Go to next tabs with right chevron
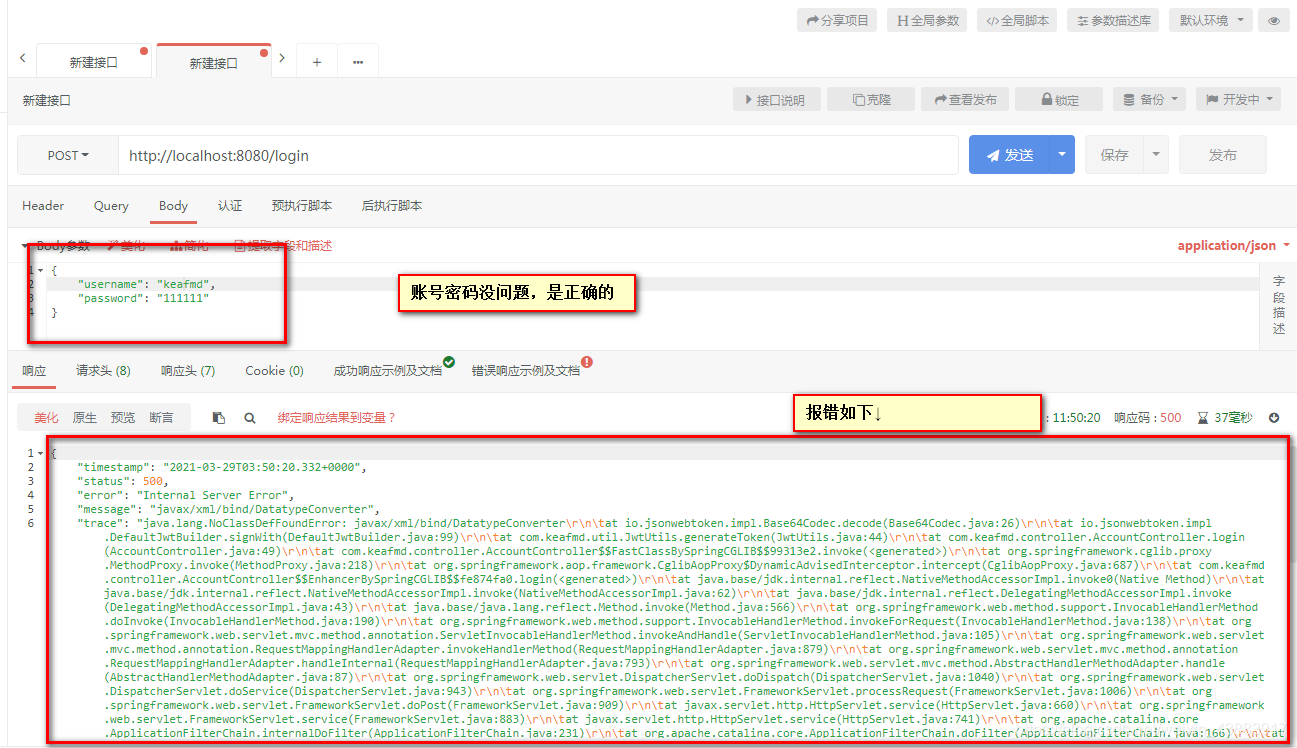This screenshot has height=748, width=1297. coord(282,59)
